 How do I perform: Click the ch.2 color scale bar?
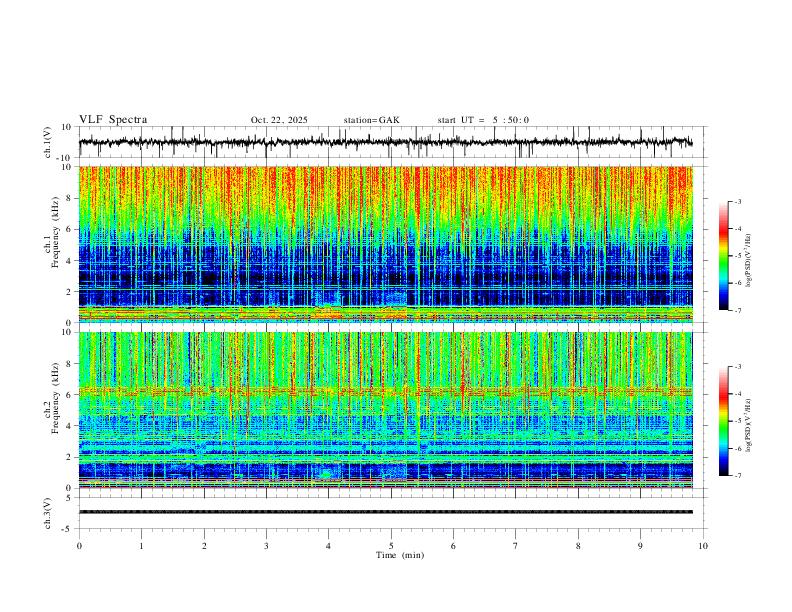pos(723,421)
